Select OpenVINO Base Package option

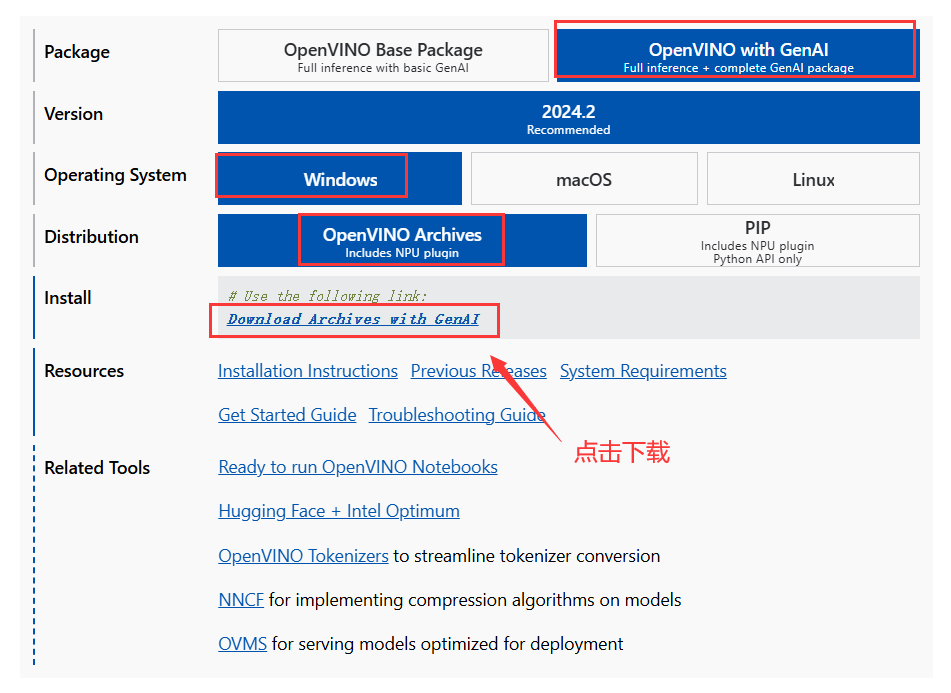(x=383, y=55)
